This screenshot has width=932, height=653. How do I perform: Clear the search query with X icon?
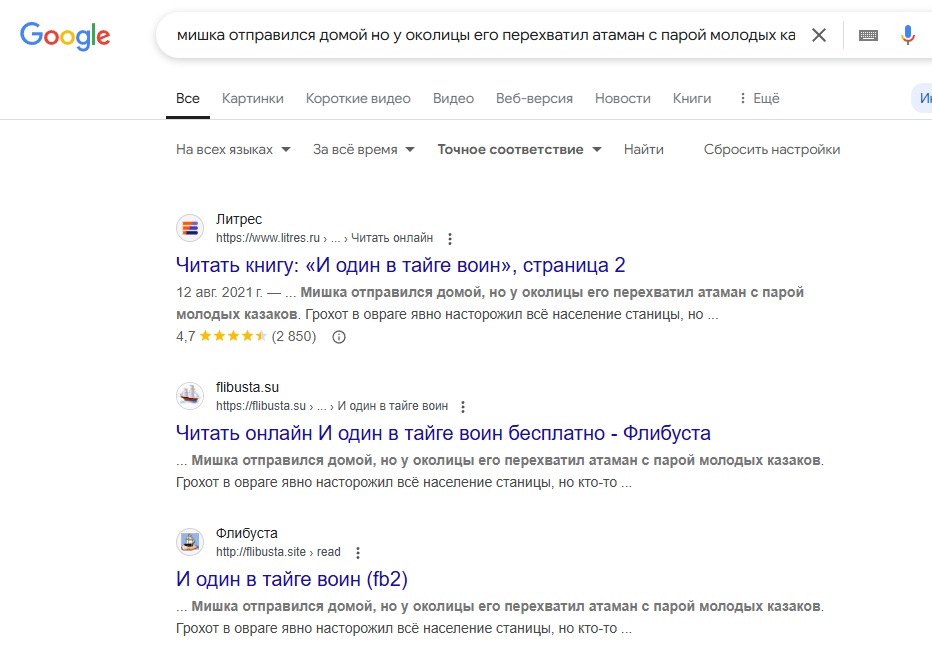tap(818, 35)
